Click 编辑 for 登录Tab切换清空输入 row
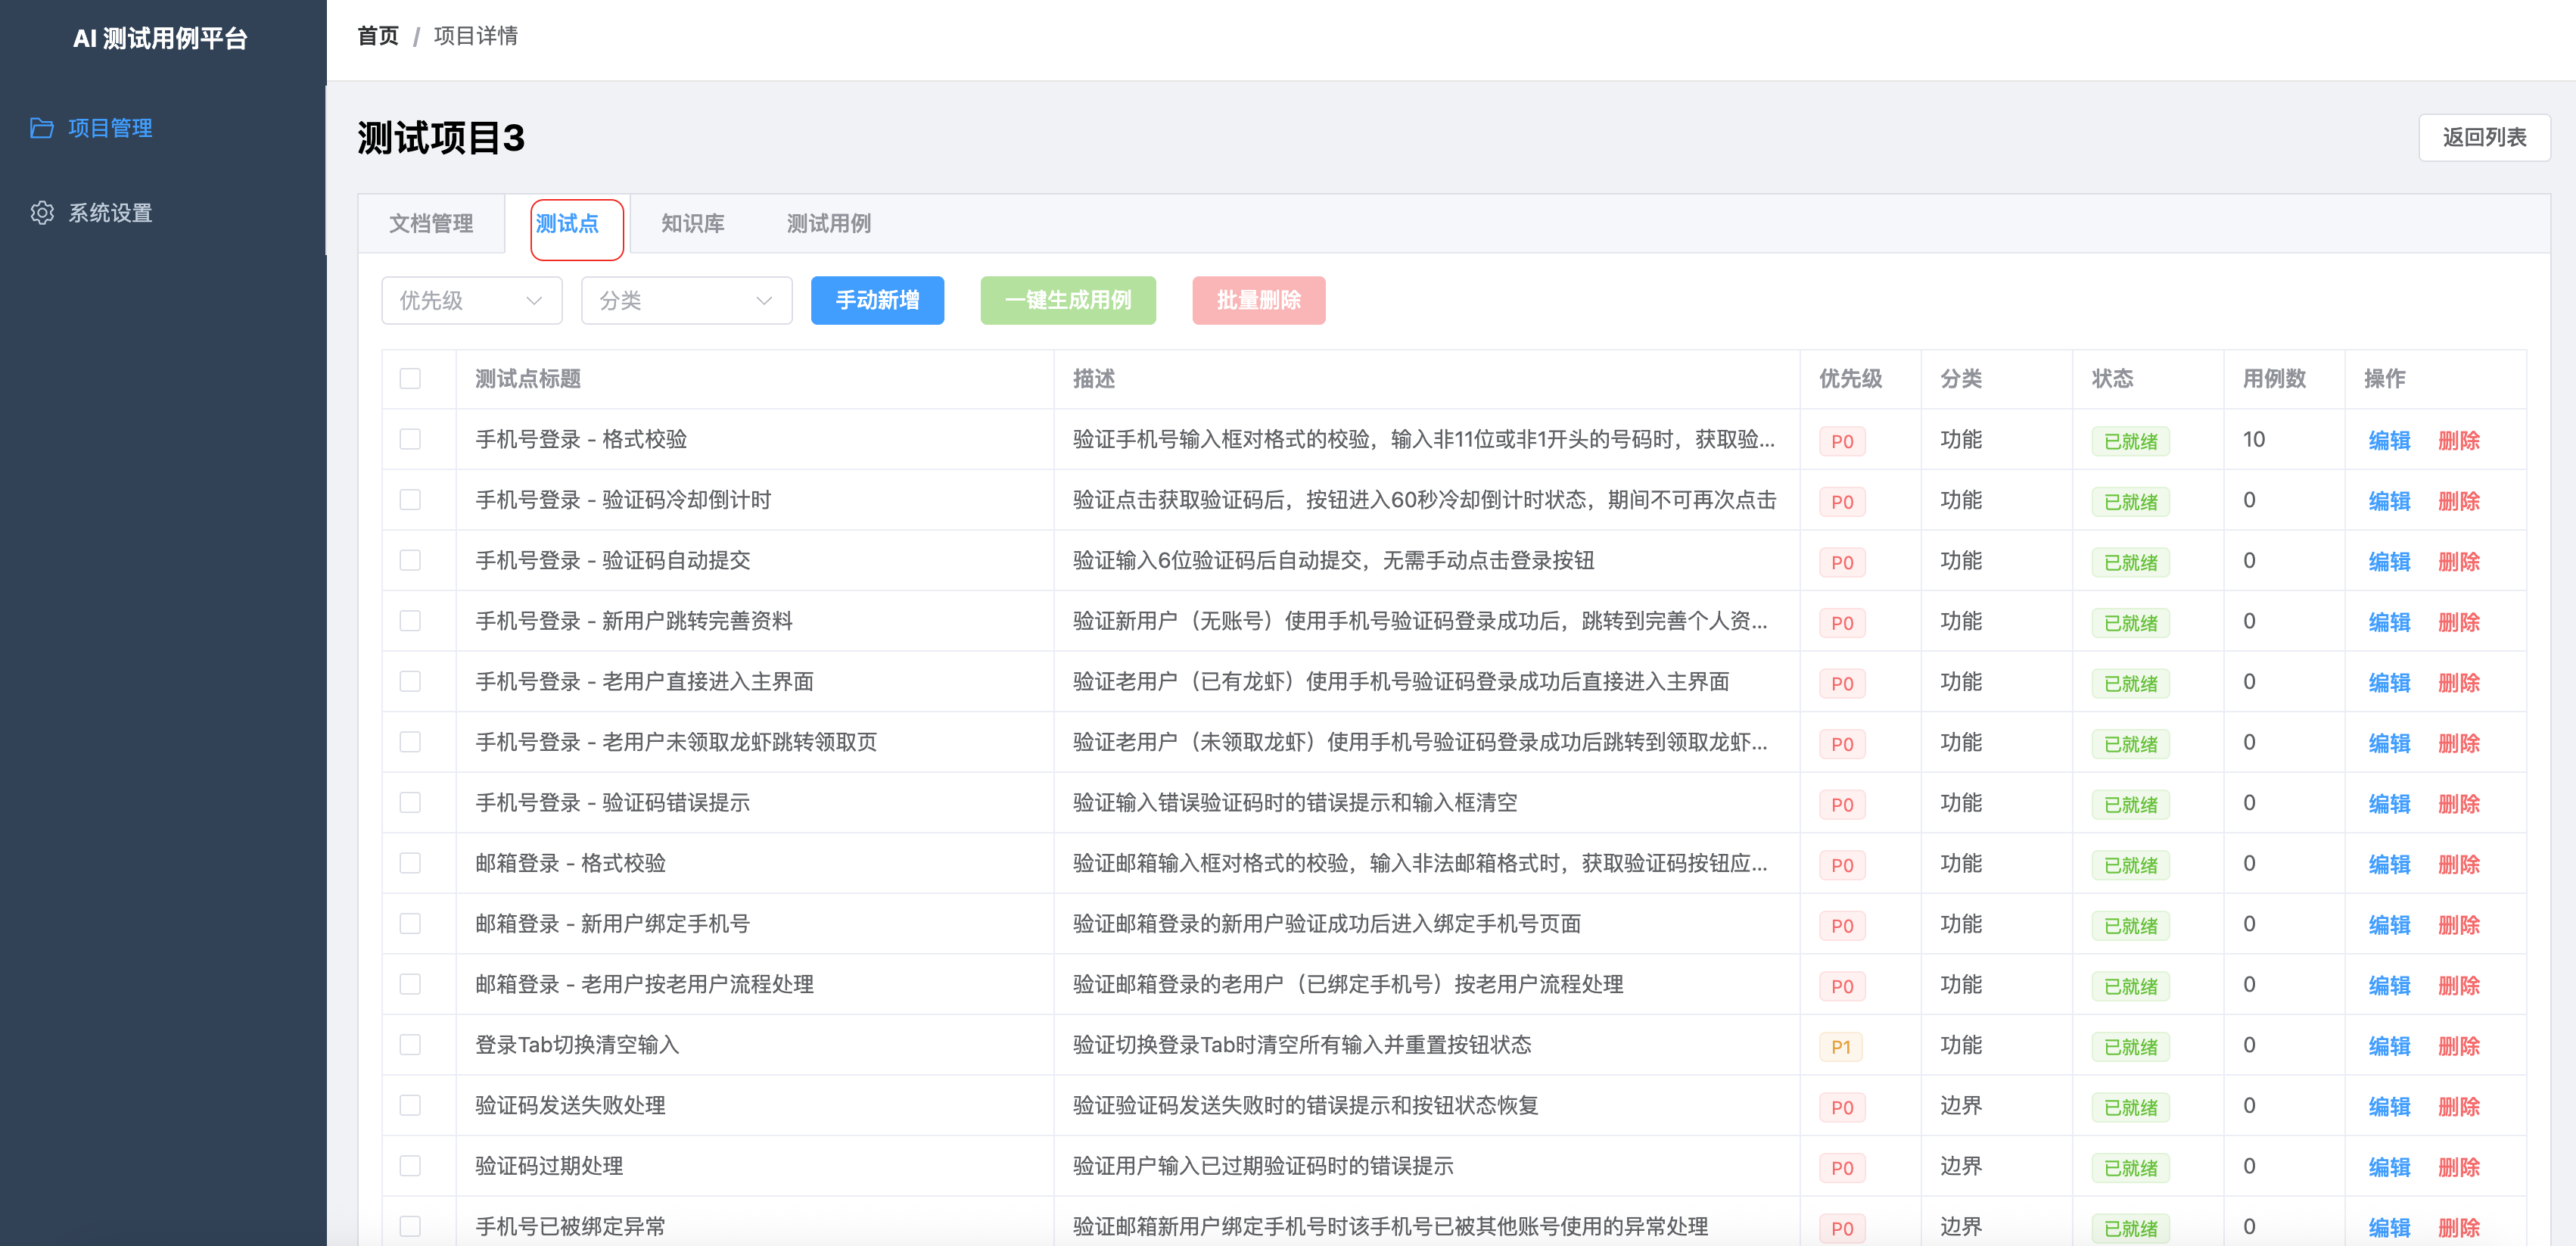 pyautogui.click(x=2389, y=1047)
